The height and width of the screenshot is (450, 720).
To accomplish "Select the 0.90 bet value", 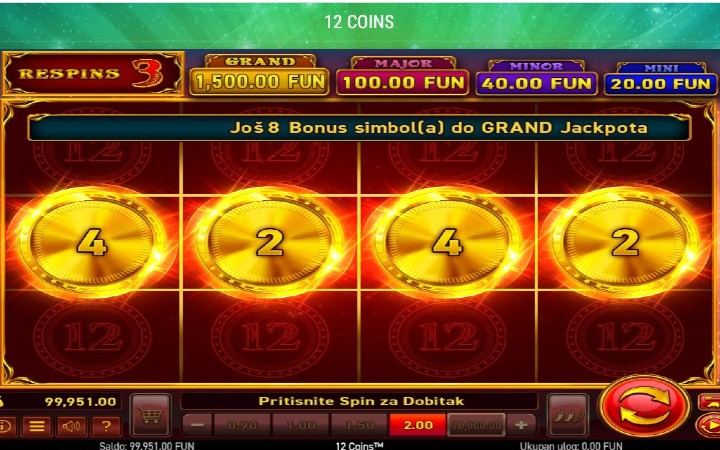I will [x=242, y=425].
